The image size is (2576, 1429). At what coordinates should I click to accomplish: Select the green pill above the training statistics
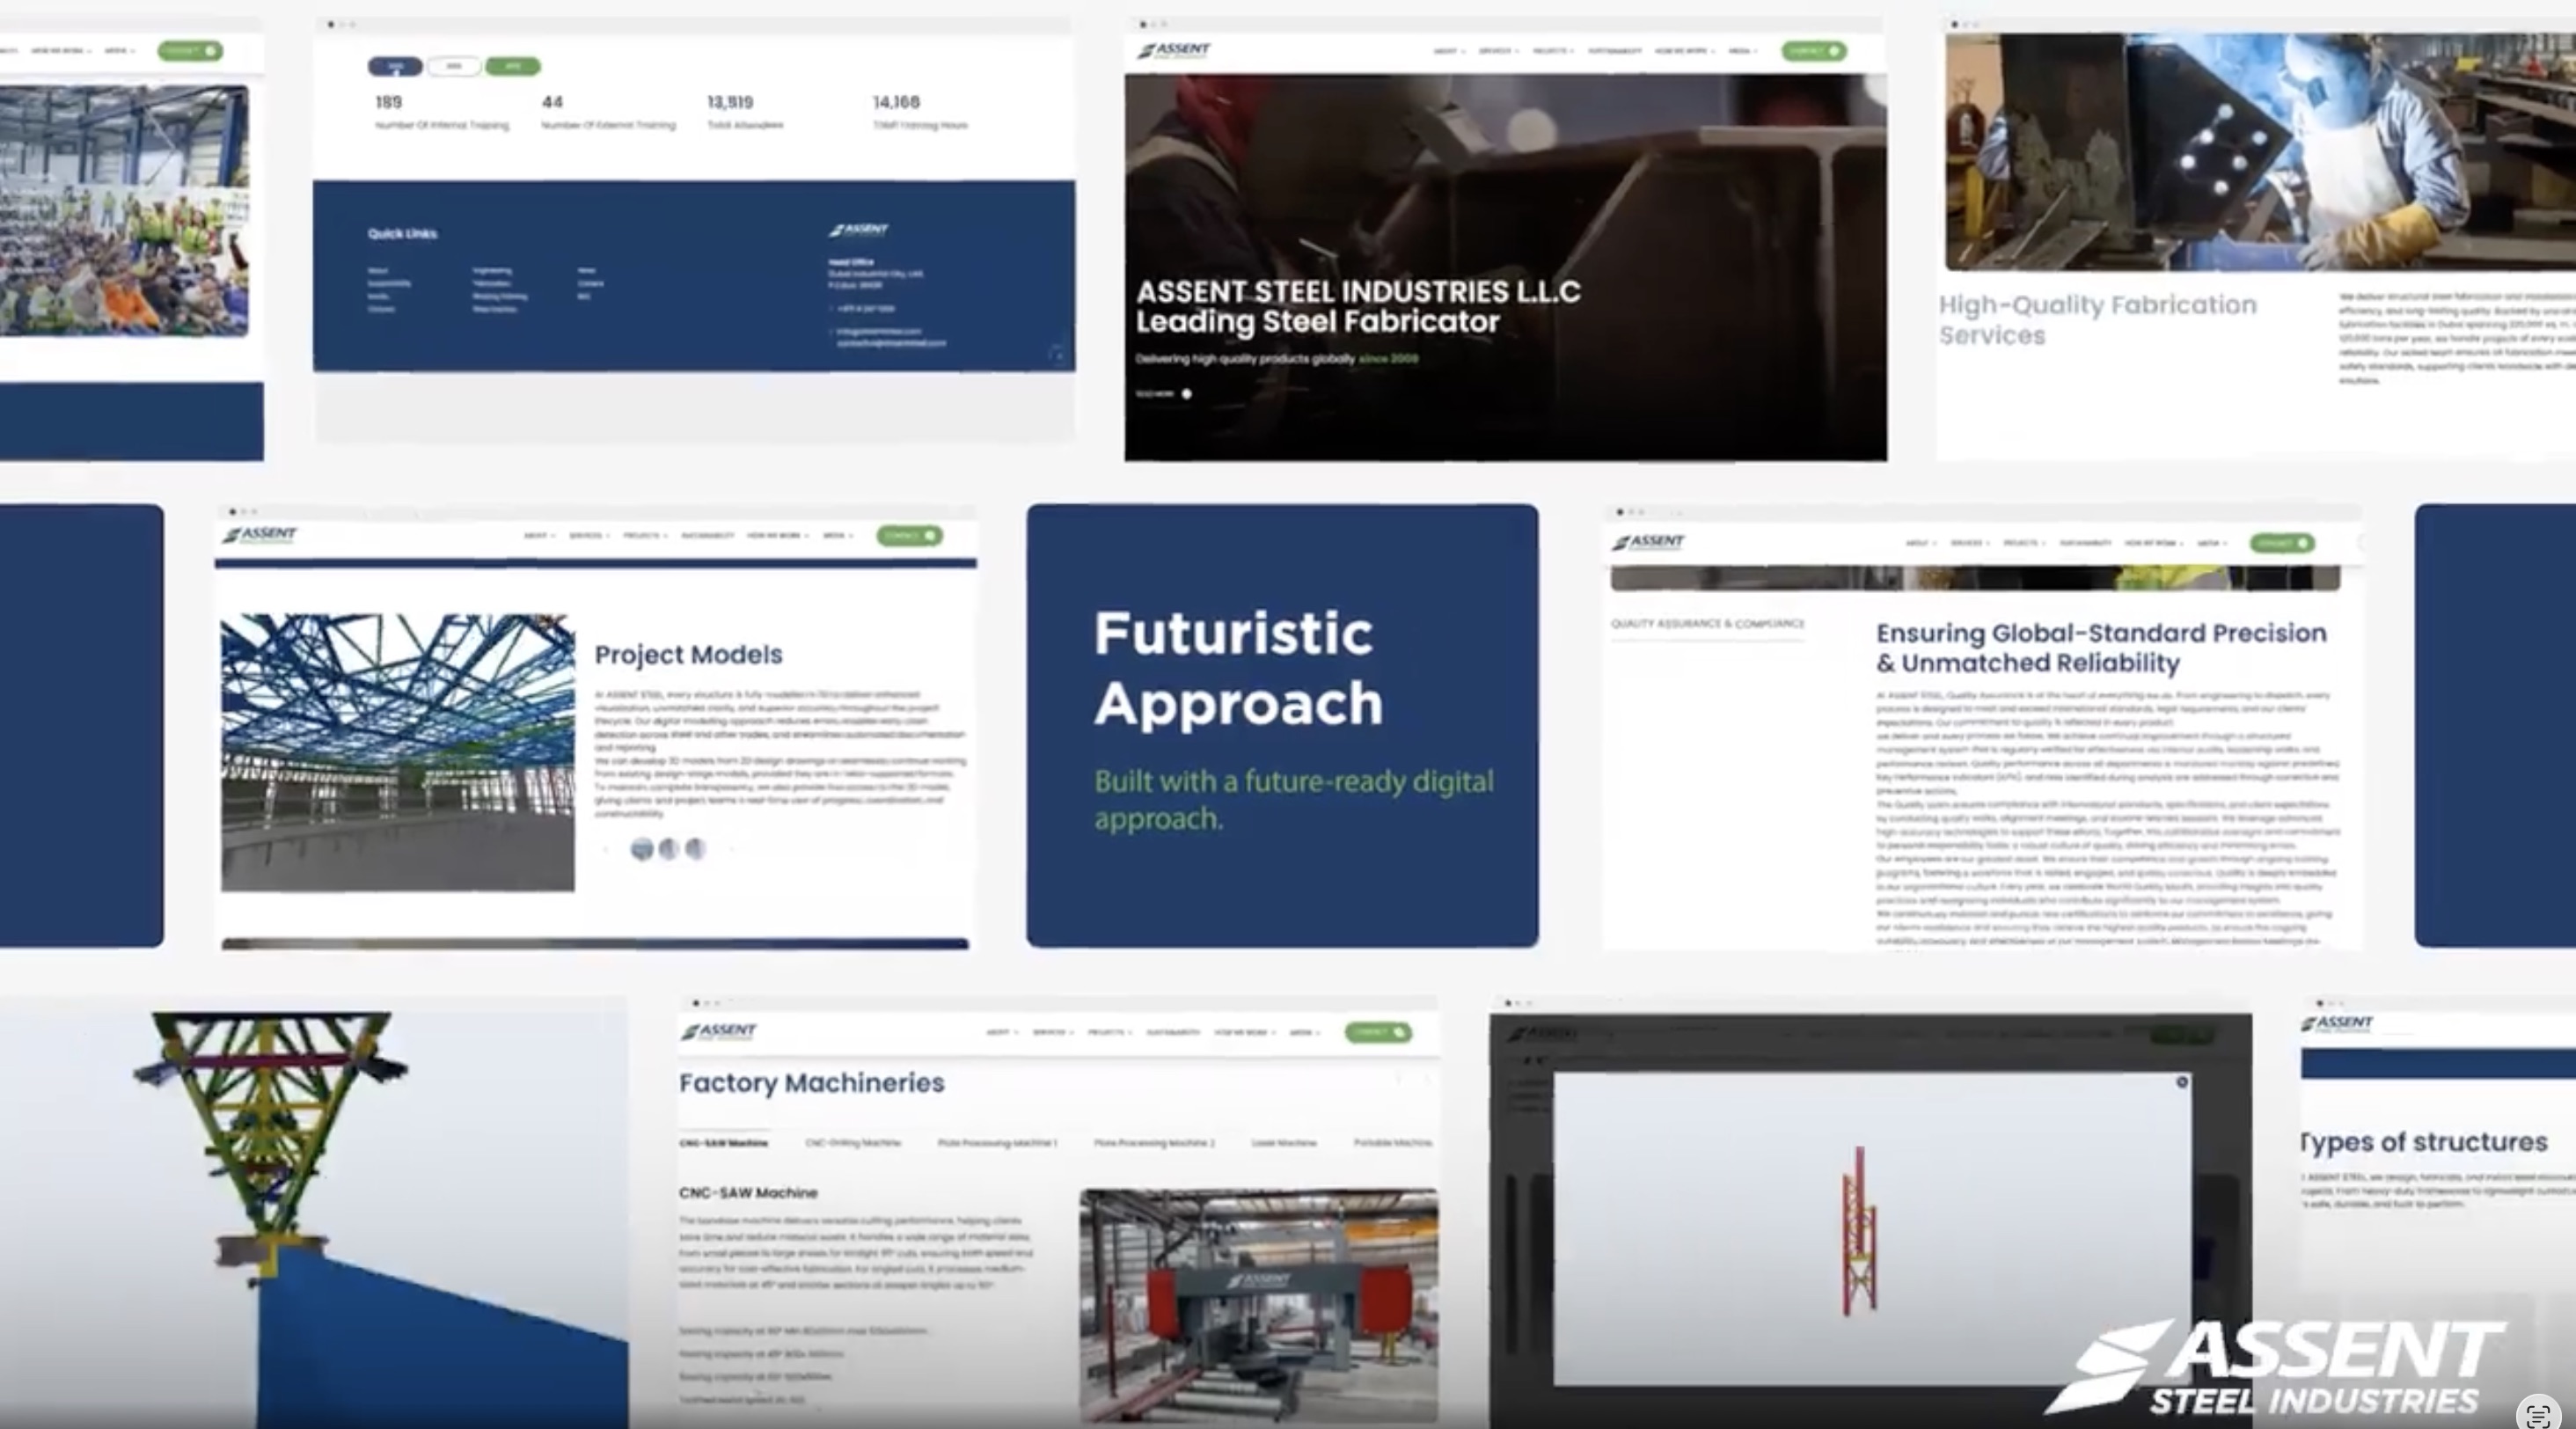(x=513, y=67)
